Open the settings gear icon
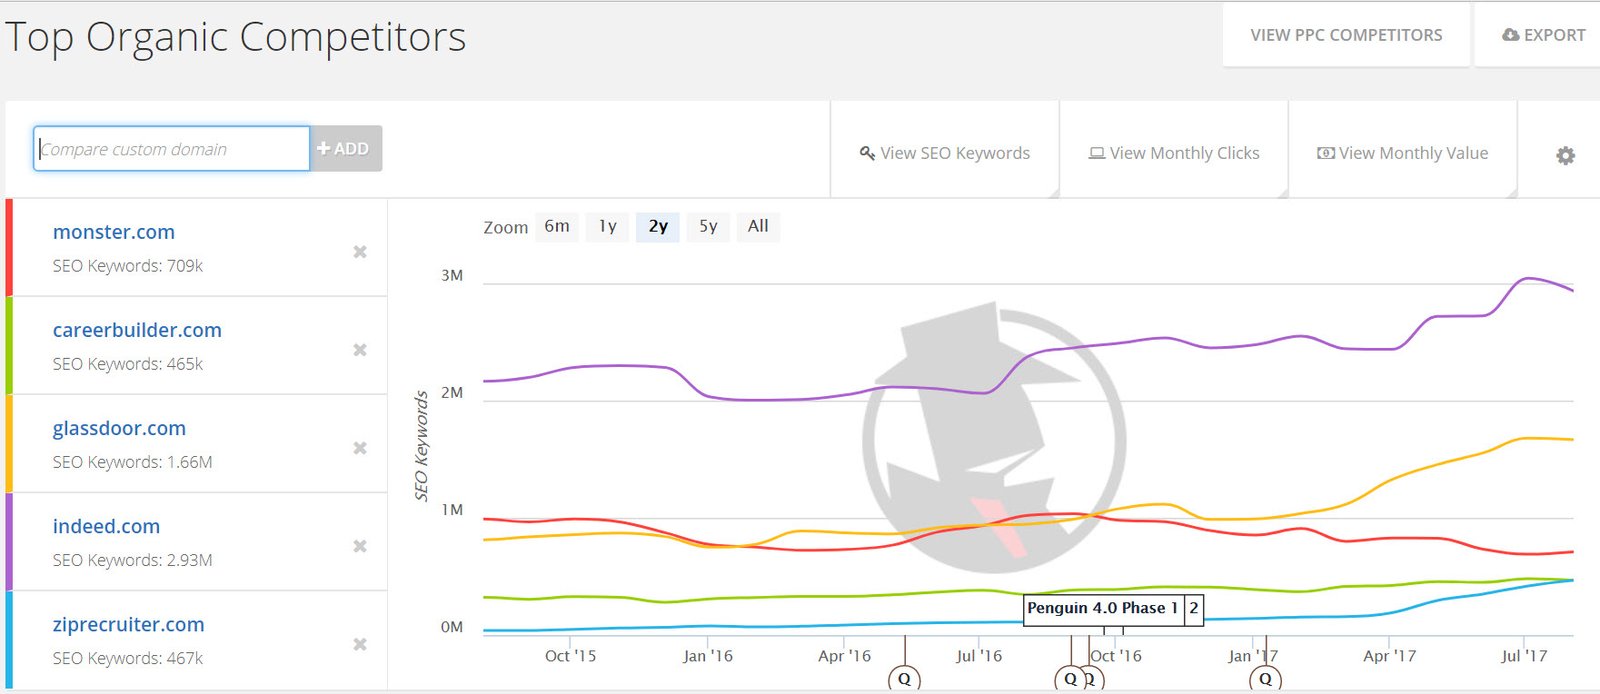Screen dimensions: 1600x694 pyautogui.click(x=1565, y=155)
